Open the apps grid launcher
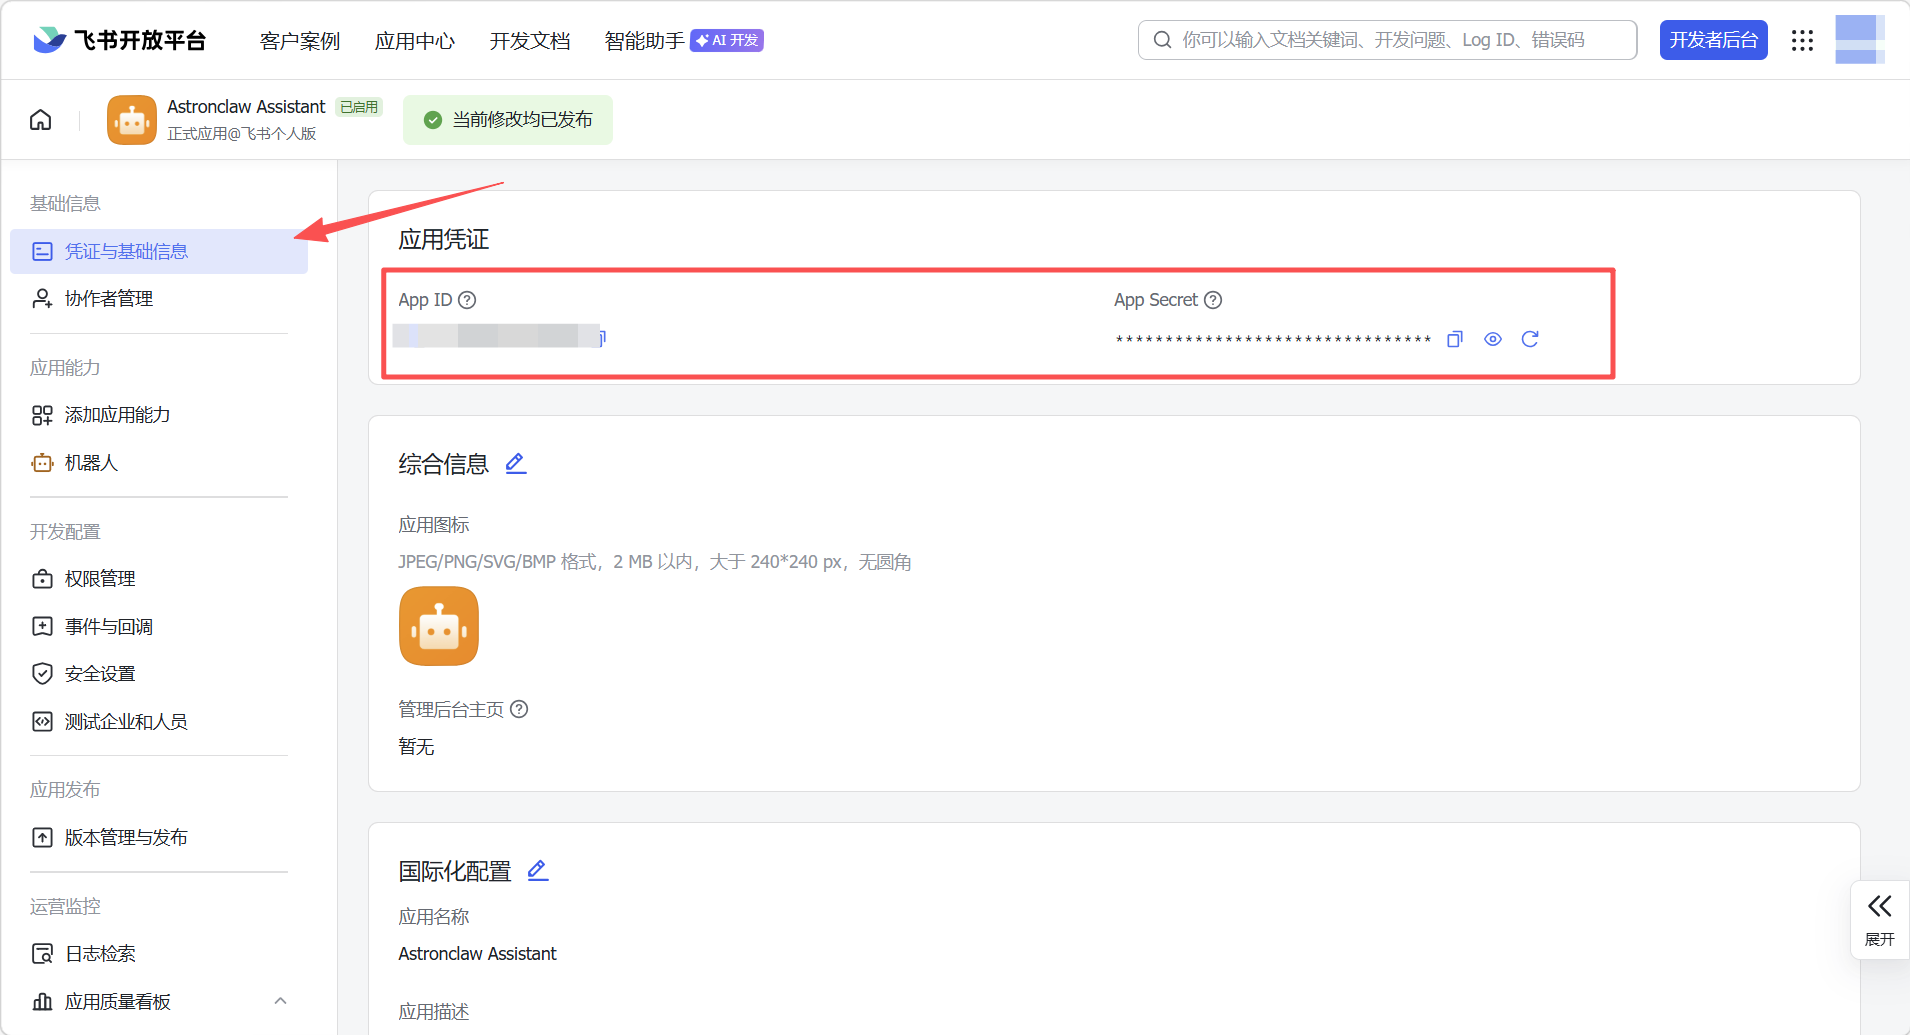Viewport: 1910px width, 1035px height. tap(1802, 40)
